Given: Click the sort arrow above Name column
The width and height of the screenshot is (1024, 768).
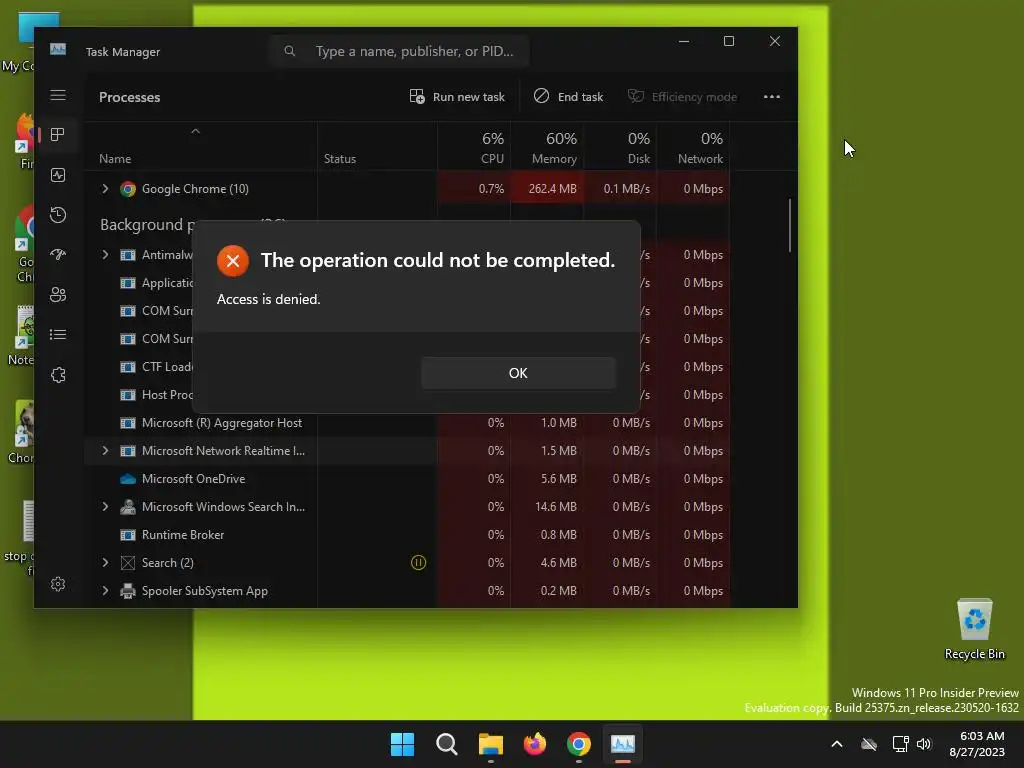Looking at the screenshot, I should tap(195, 131).
